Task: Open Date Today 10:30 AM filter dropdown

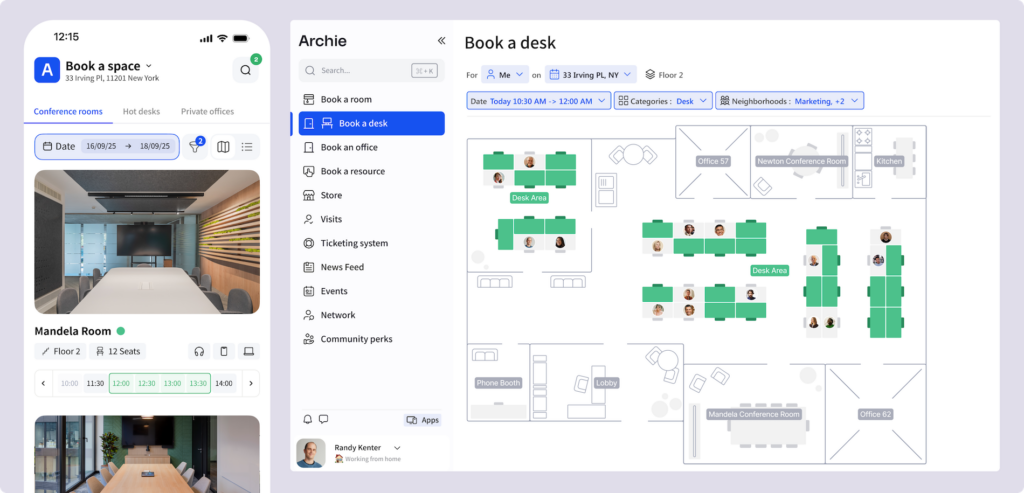Action: click(x=539, y=101)
